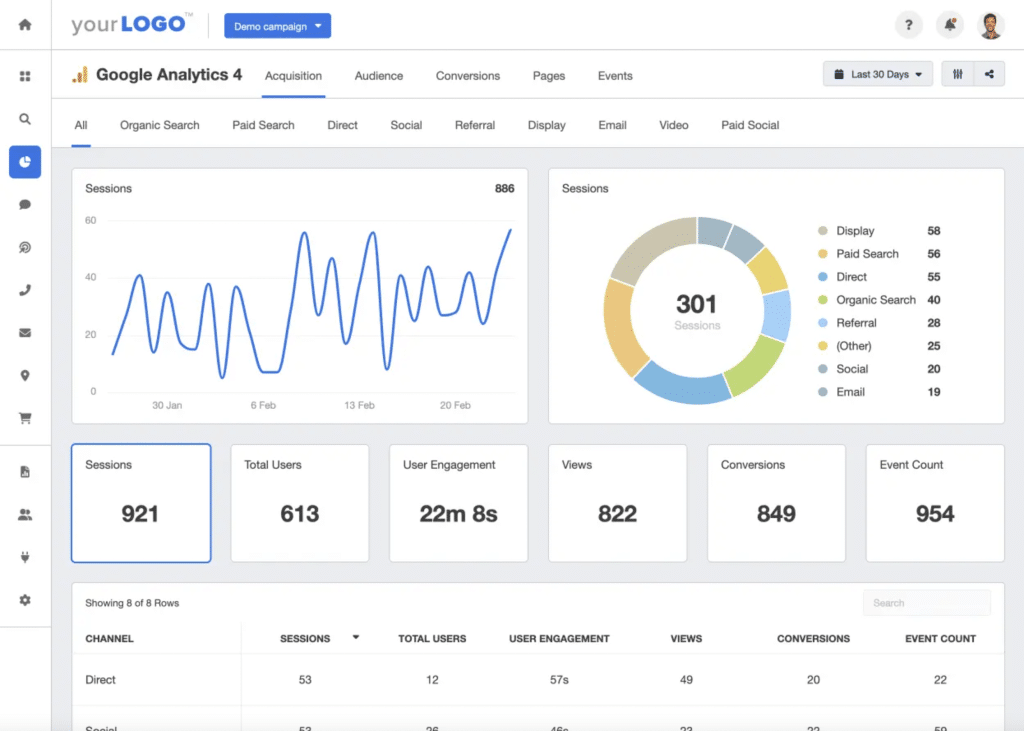The width and height of the screenshot is (1024, 731).
Task: Open the chat messages section in sidebar
Action: coord(24,204)
